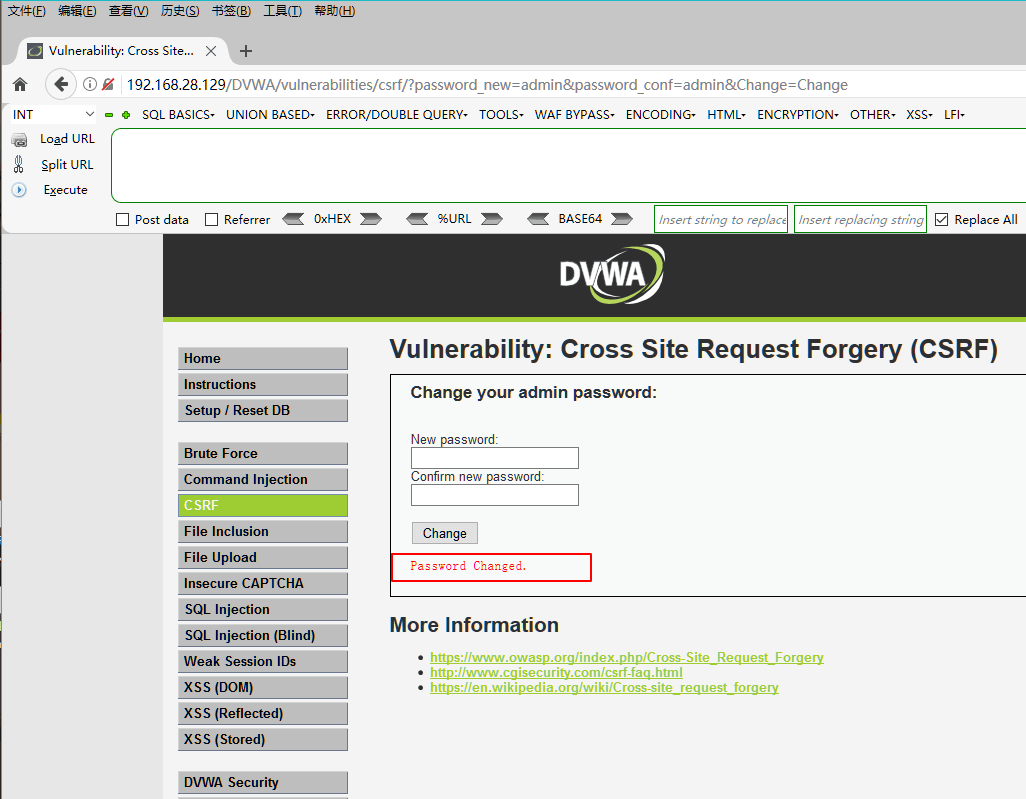Open the 编辑(E) menu
Screen dimensions: 1026x799
pyautogui.click(x=77, y=11)
